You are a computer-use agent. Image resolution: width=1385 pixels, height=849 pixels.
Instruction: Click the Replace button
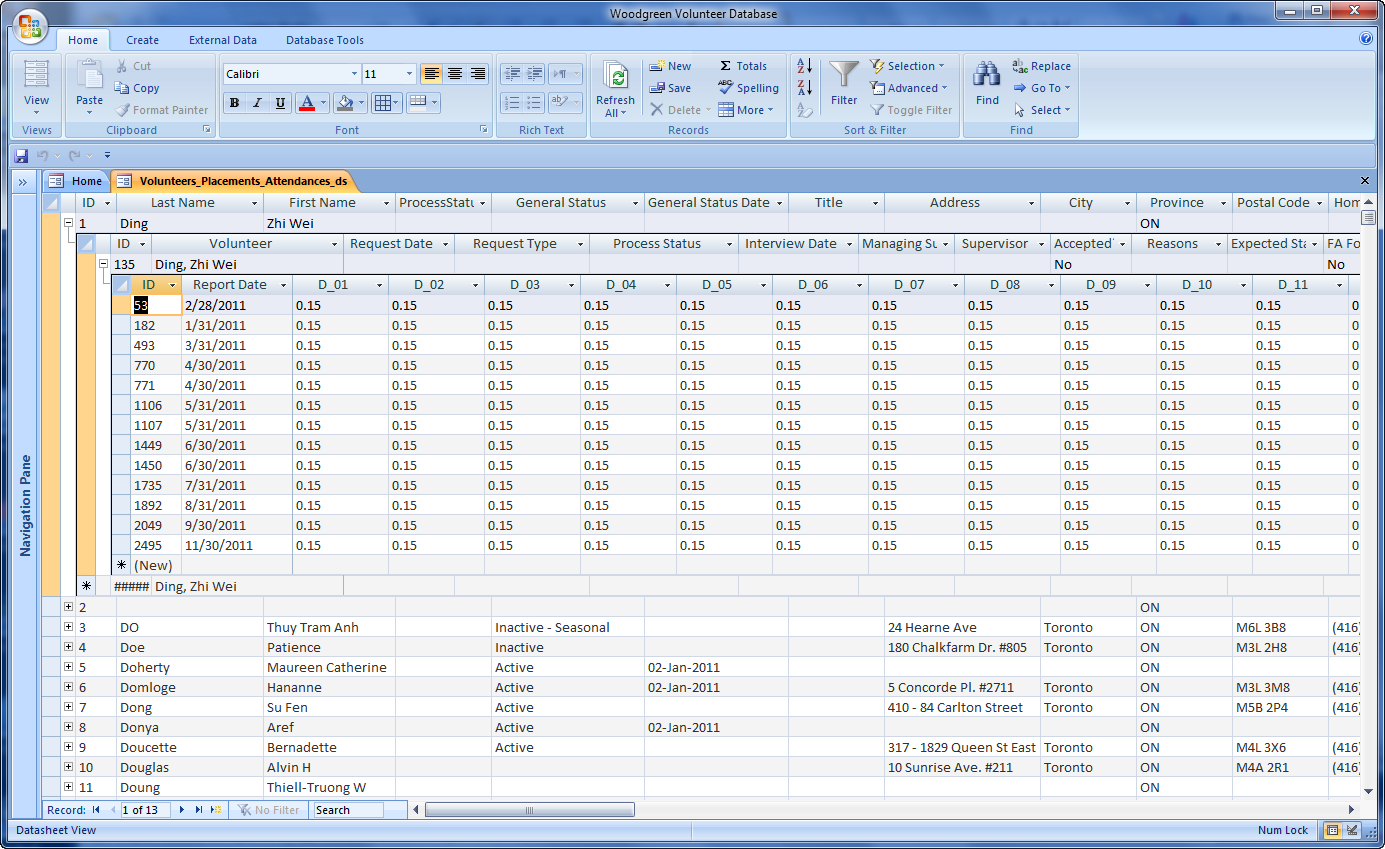click(1041, 66)
